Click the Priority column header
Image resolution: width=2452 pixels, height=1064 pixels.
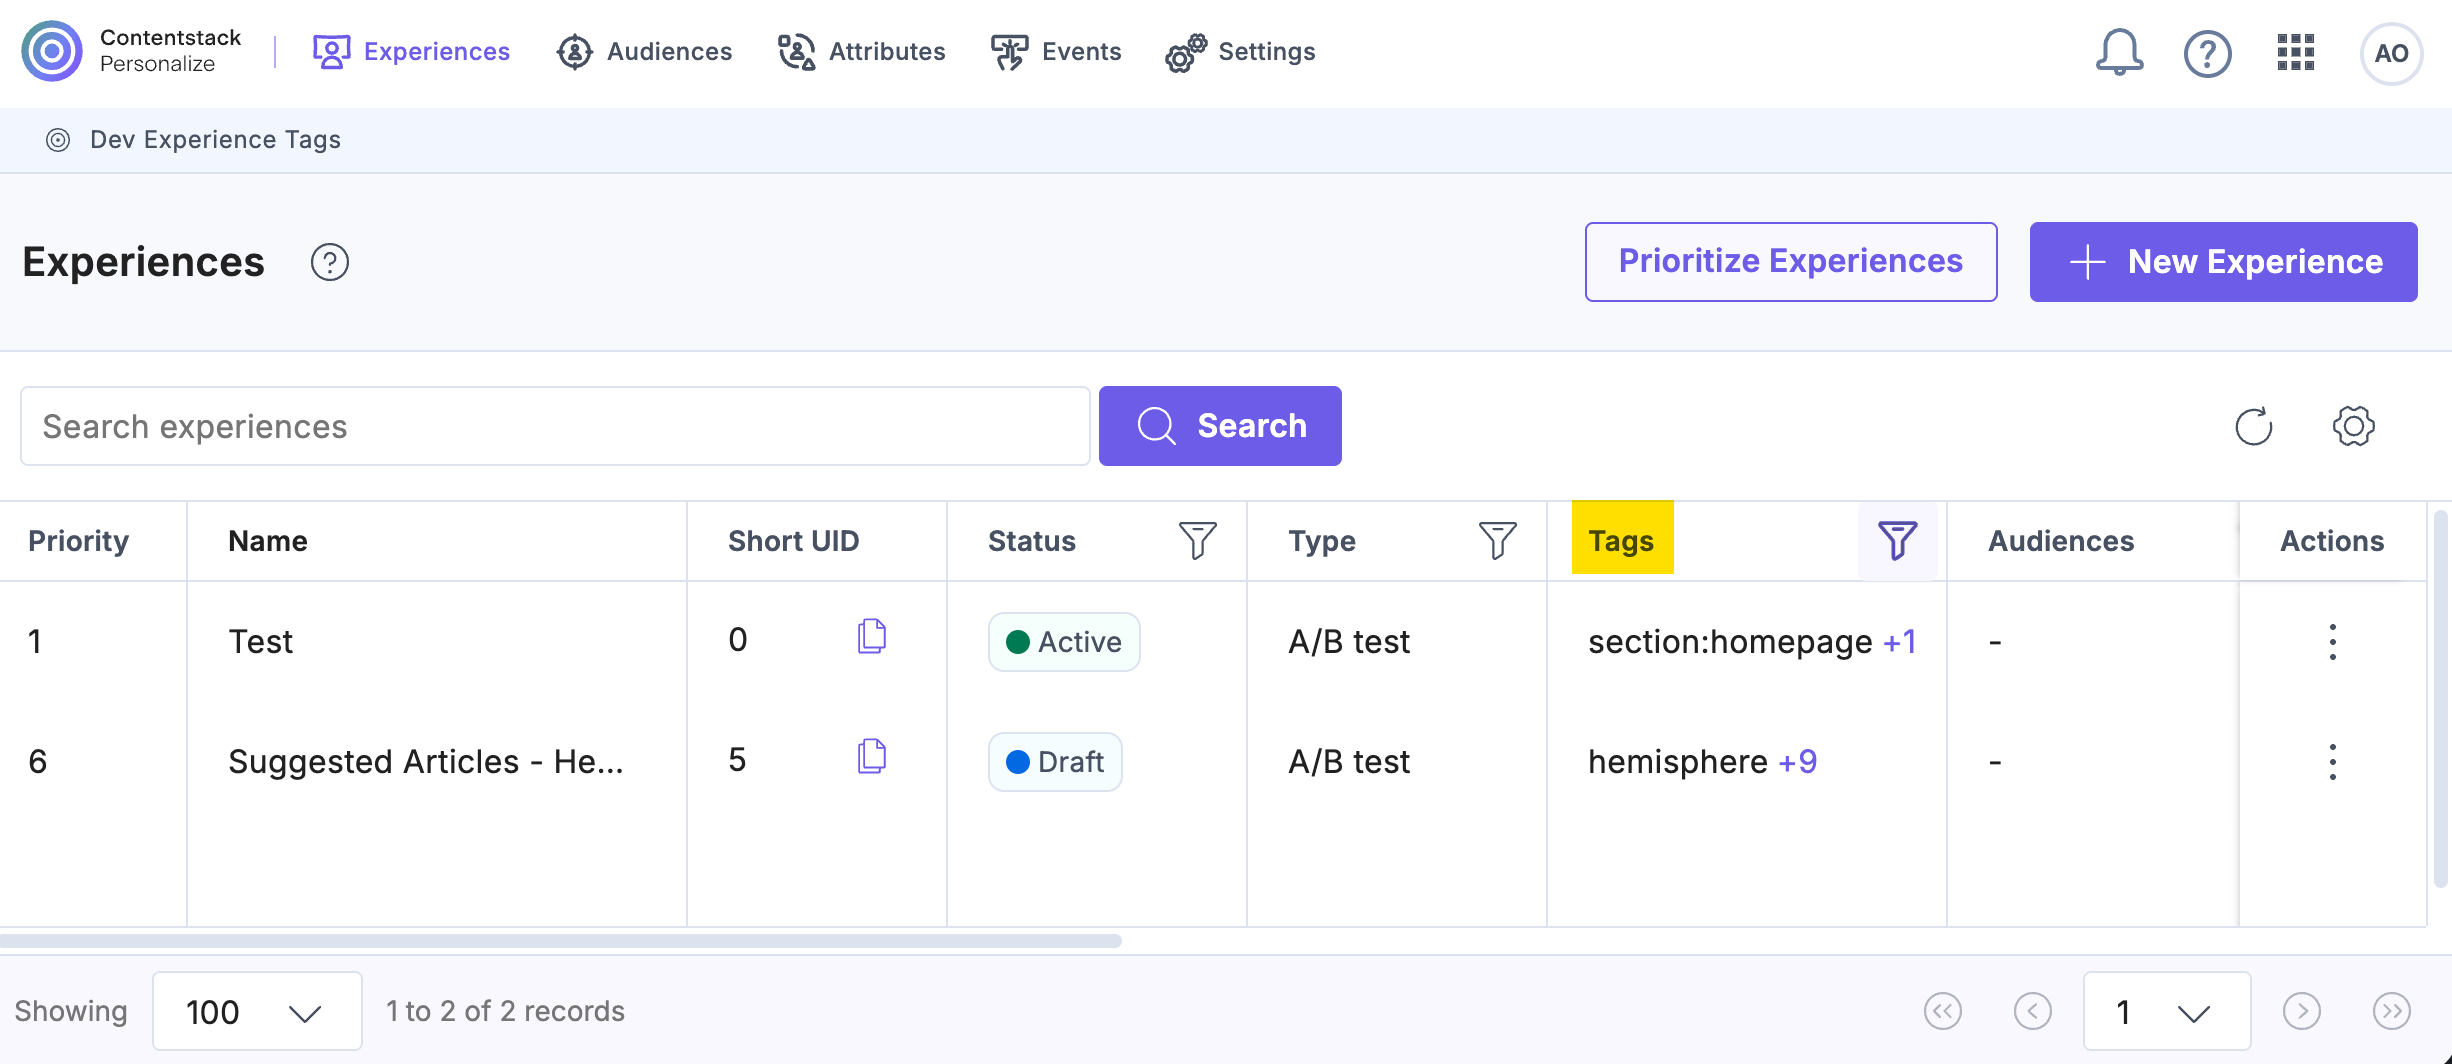click(x=78, y=540)
